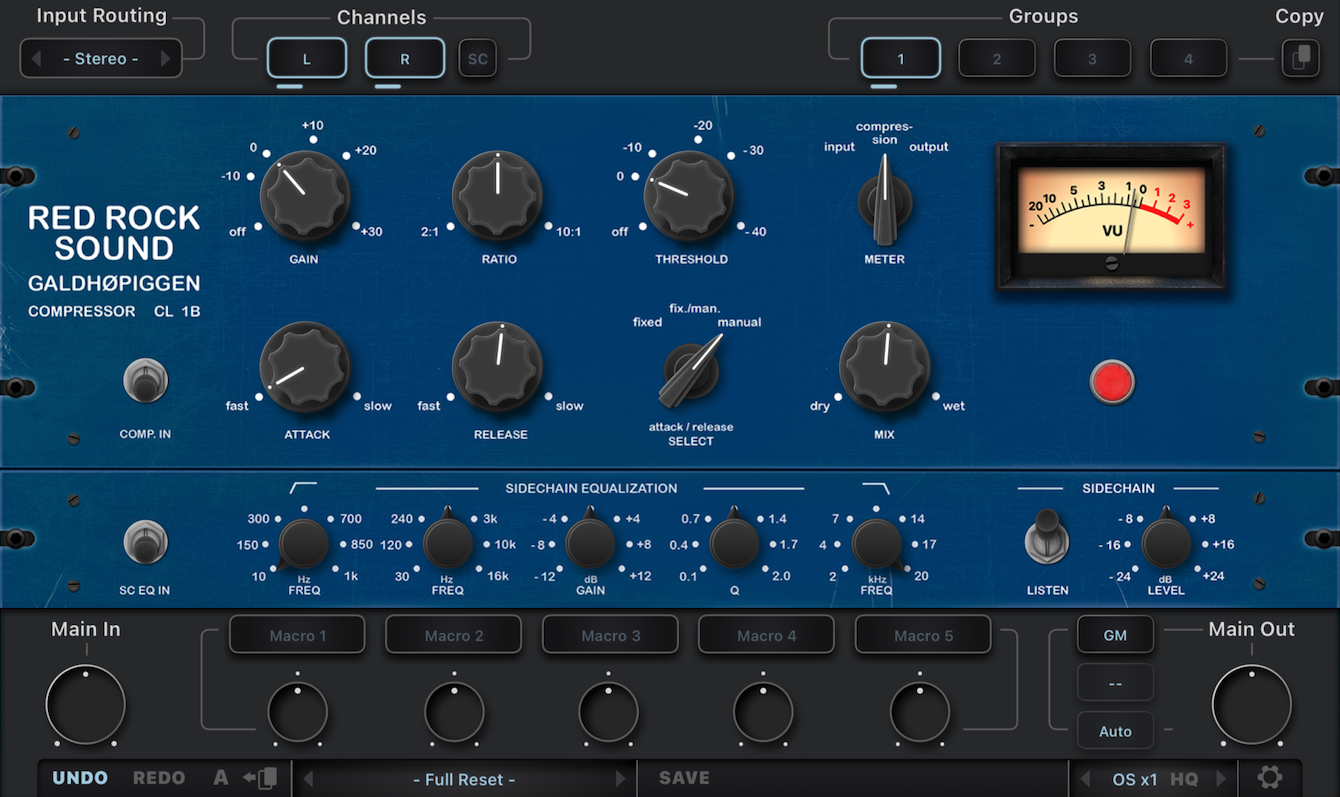Click the Macro 5 button
1340x797 pixels.
(x=923, y=635)
